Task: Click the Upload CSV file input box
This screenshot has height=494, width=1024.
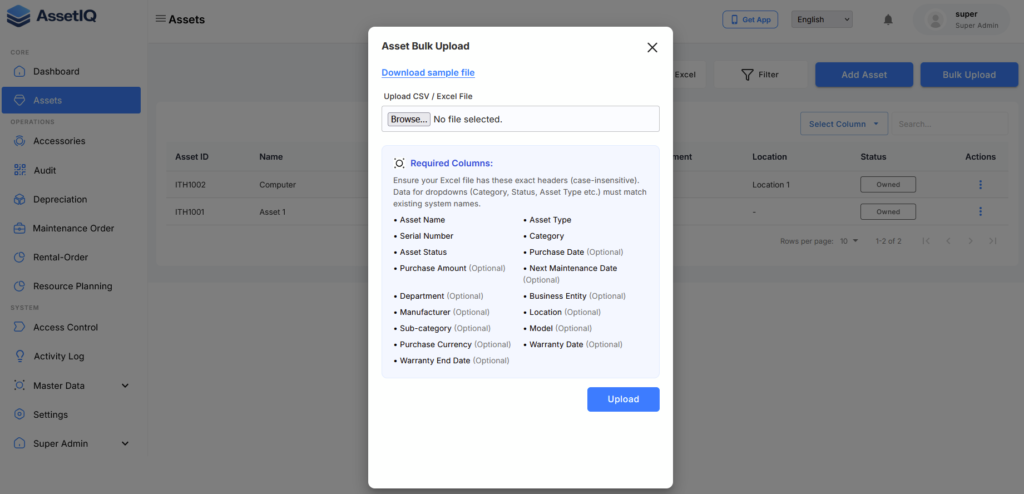Action: pyautogui.click(x=520, y=119)
